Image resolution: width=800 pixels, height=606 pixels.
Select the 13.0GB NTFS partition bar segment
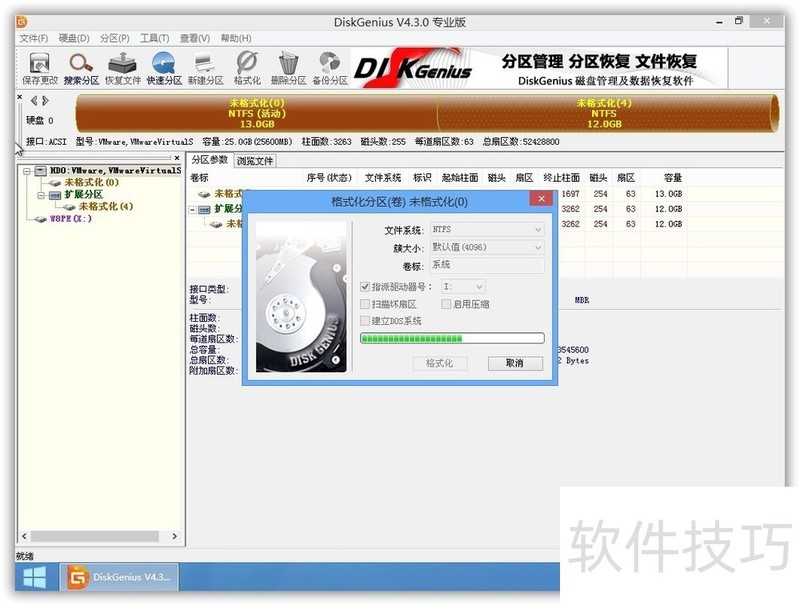tap(257, 113)
